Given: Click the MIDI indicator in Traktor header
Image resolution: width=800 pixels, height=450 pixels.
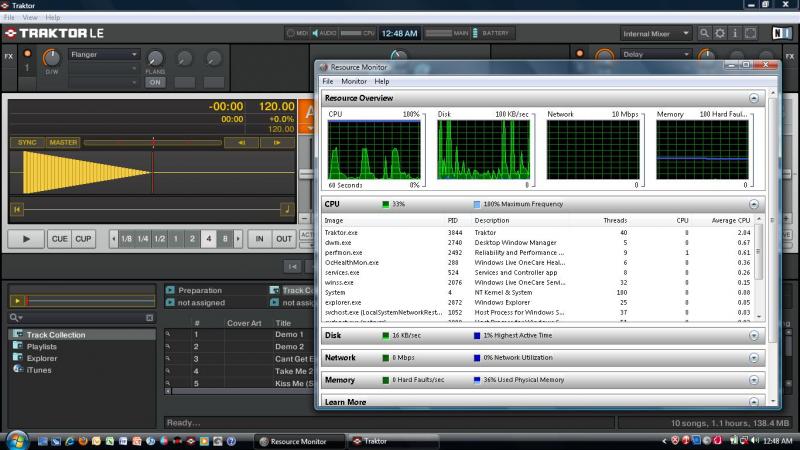Looking at the screenshot, I should (x=297, y=33).
